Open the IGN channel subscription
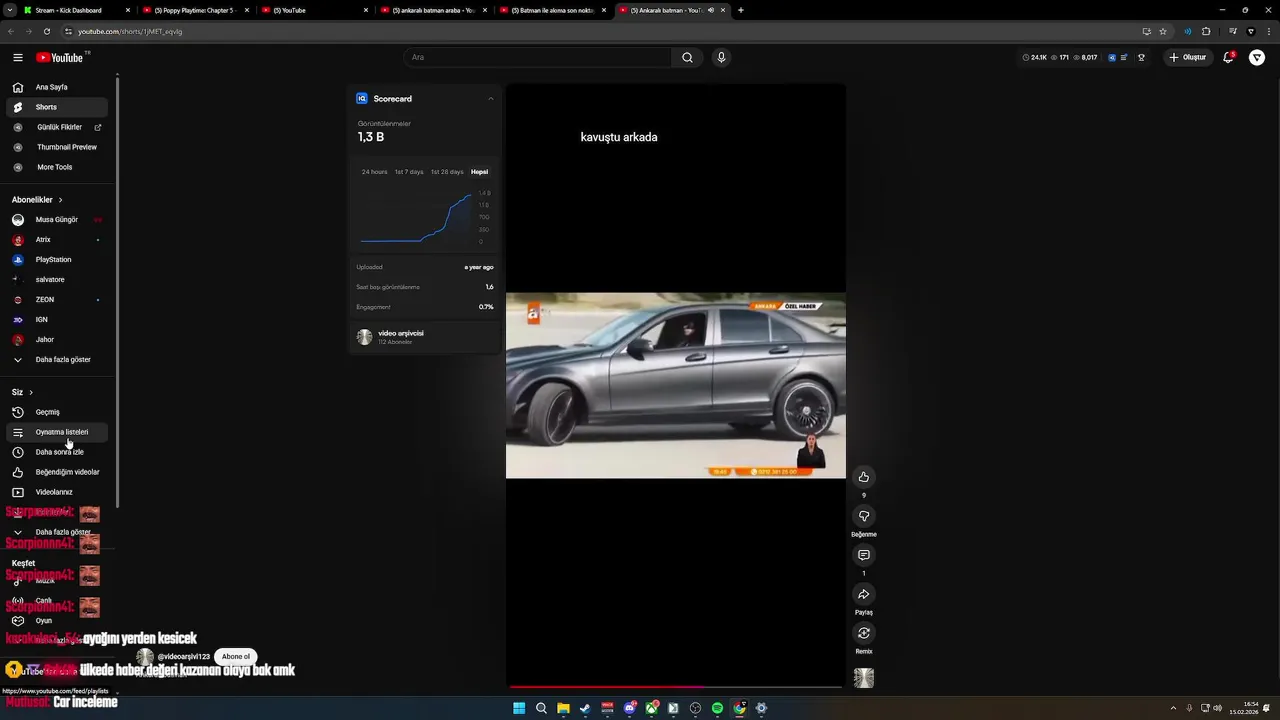Image resolution: width=1280 pixels, height=720 pixels. pyautogui.click(x=57, y=319)
